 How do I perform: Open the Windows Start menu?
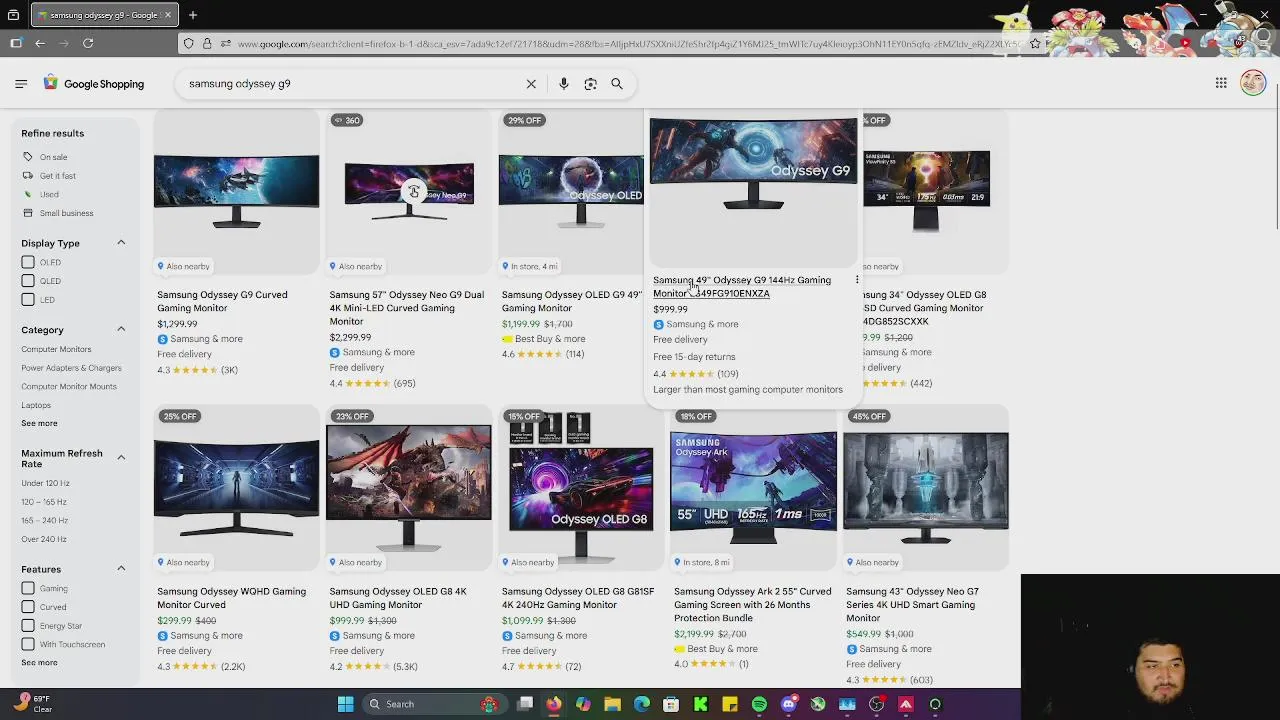345,704
